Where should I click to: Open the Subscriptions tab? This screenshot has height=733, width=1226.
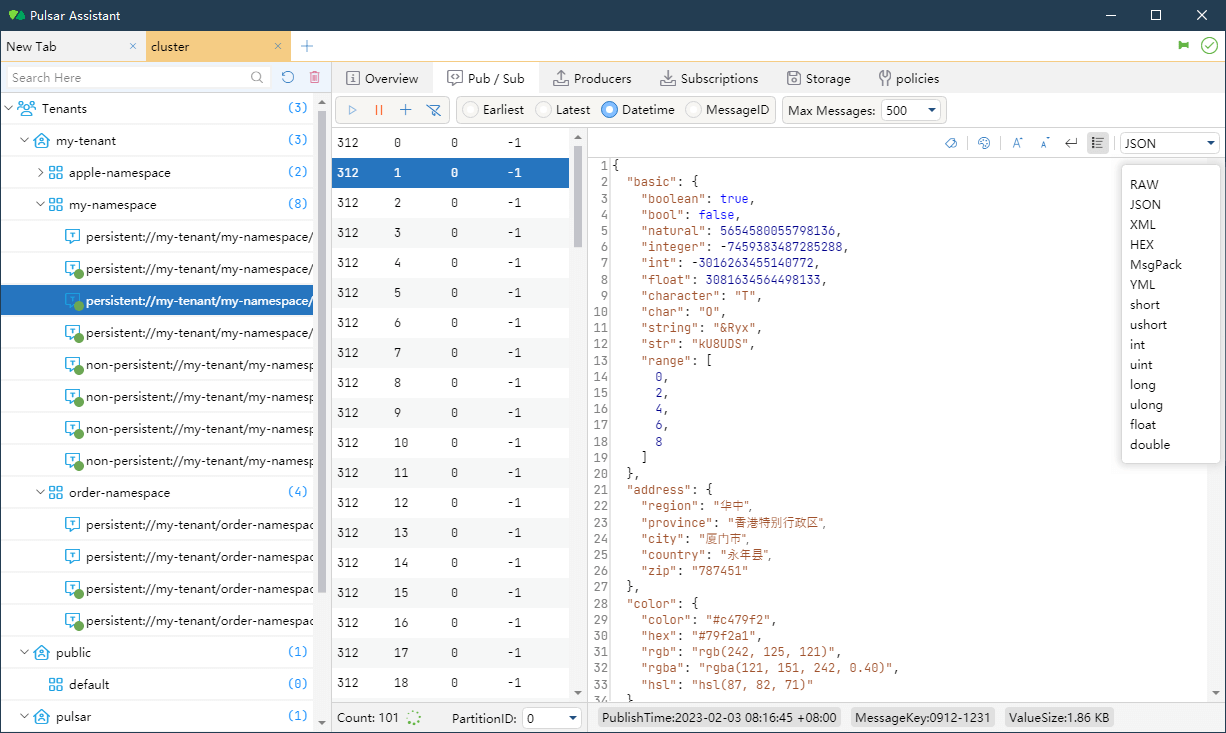(710, 78)
